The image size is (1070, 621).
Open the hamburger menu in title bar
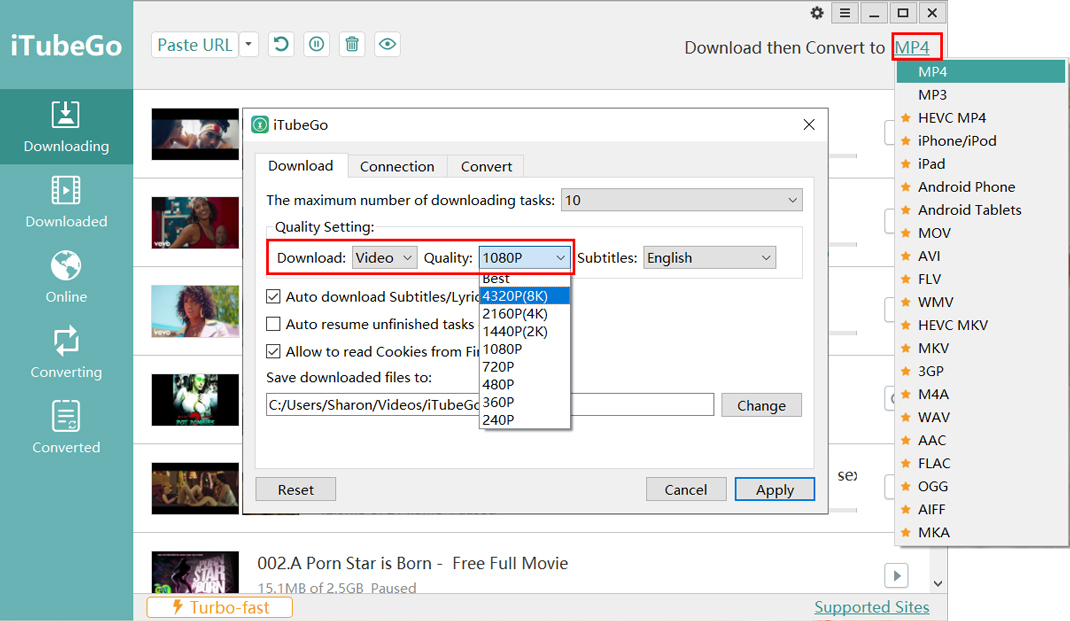click(x=845, y=13)
